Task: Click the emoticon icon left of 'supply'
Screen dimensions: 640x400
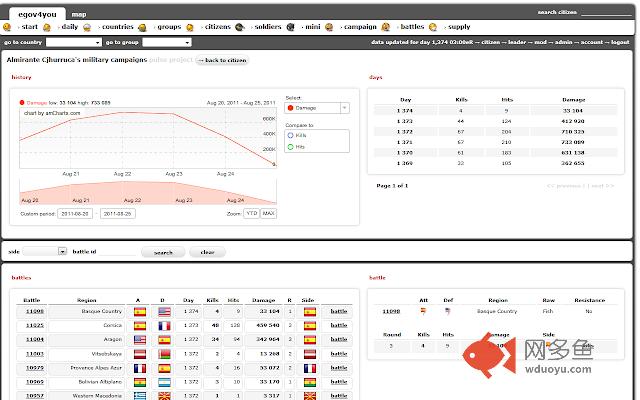Action: click(x=433, y=27)
